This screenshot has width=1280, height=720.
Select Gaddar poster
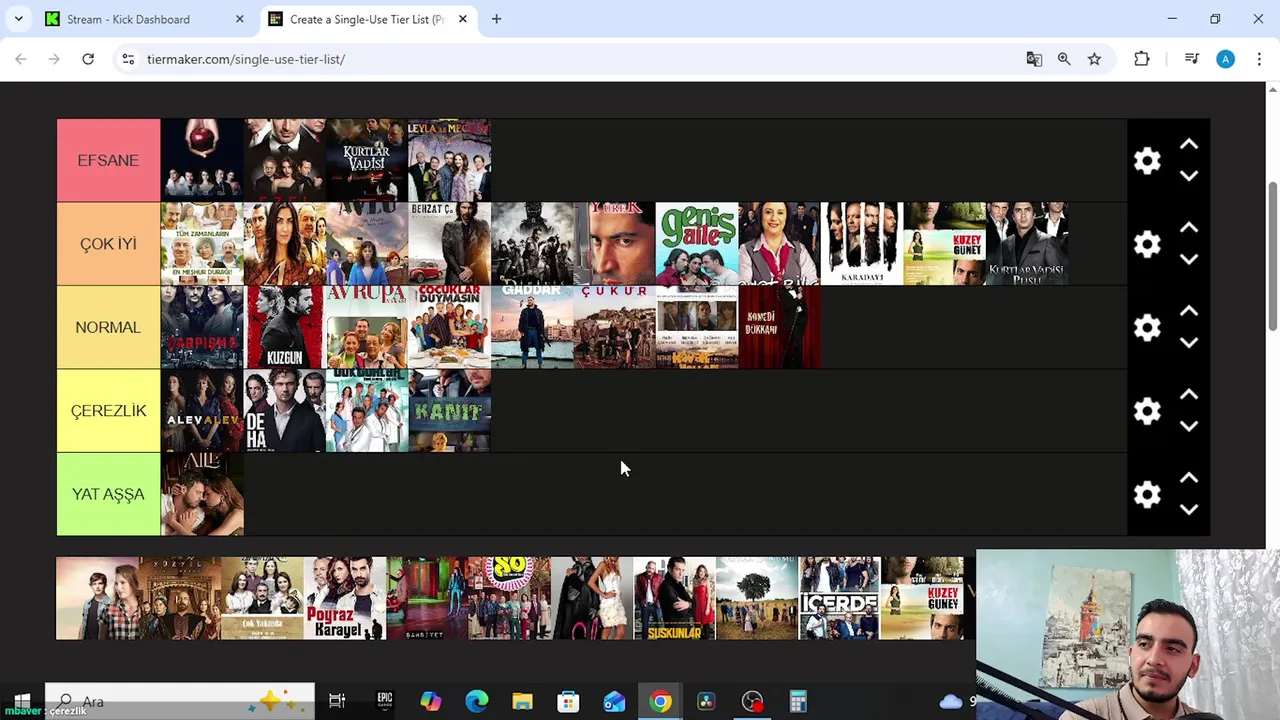[x=532, y=327]
